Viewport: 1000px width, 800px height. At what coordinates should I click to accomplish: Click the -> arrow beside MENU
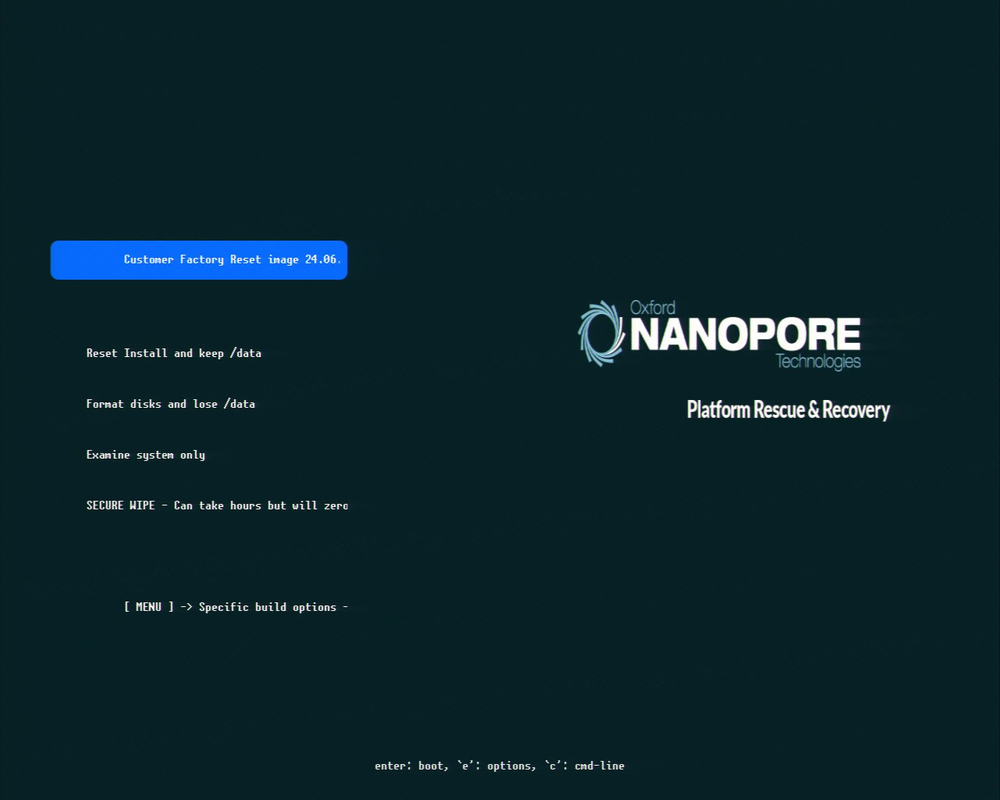coord(186,607)
